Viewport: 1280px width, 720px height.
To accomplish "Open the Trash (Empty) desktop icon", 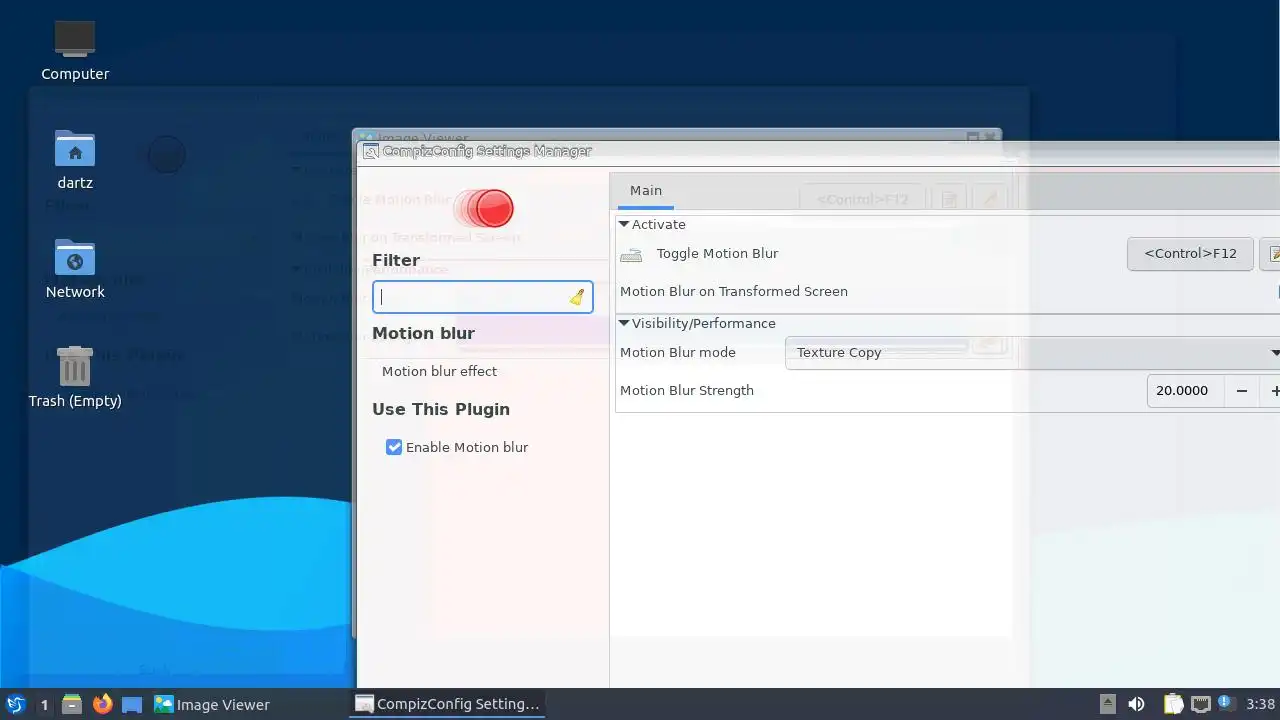I will coord(75,366).
